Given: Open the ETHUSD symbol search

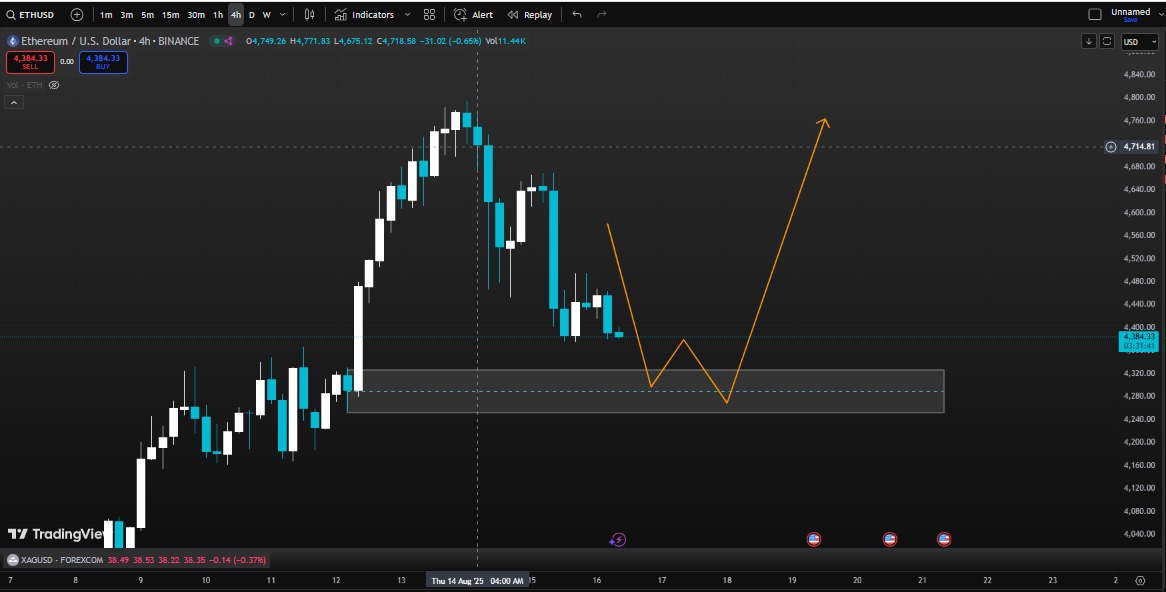Looking at the screenshot, I should tap(30, 15).
